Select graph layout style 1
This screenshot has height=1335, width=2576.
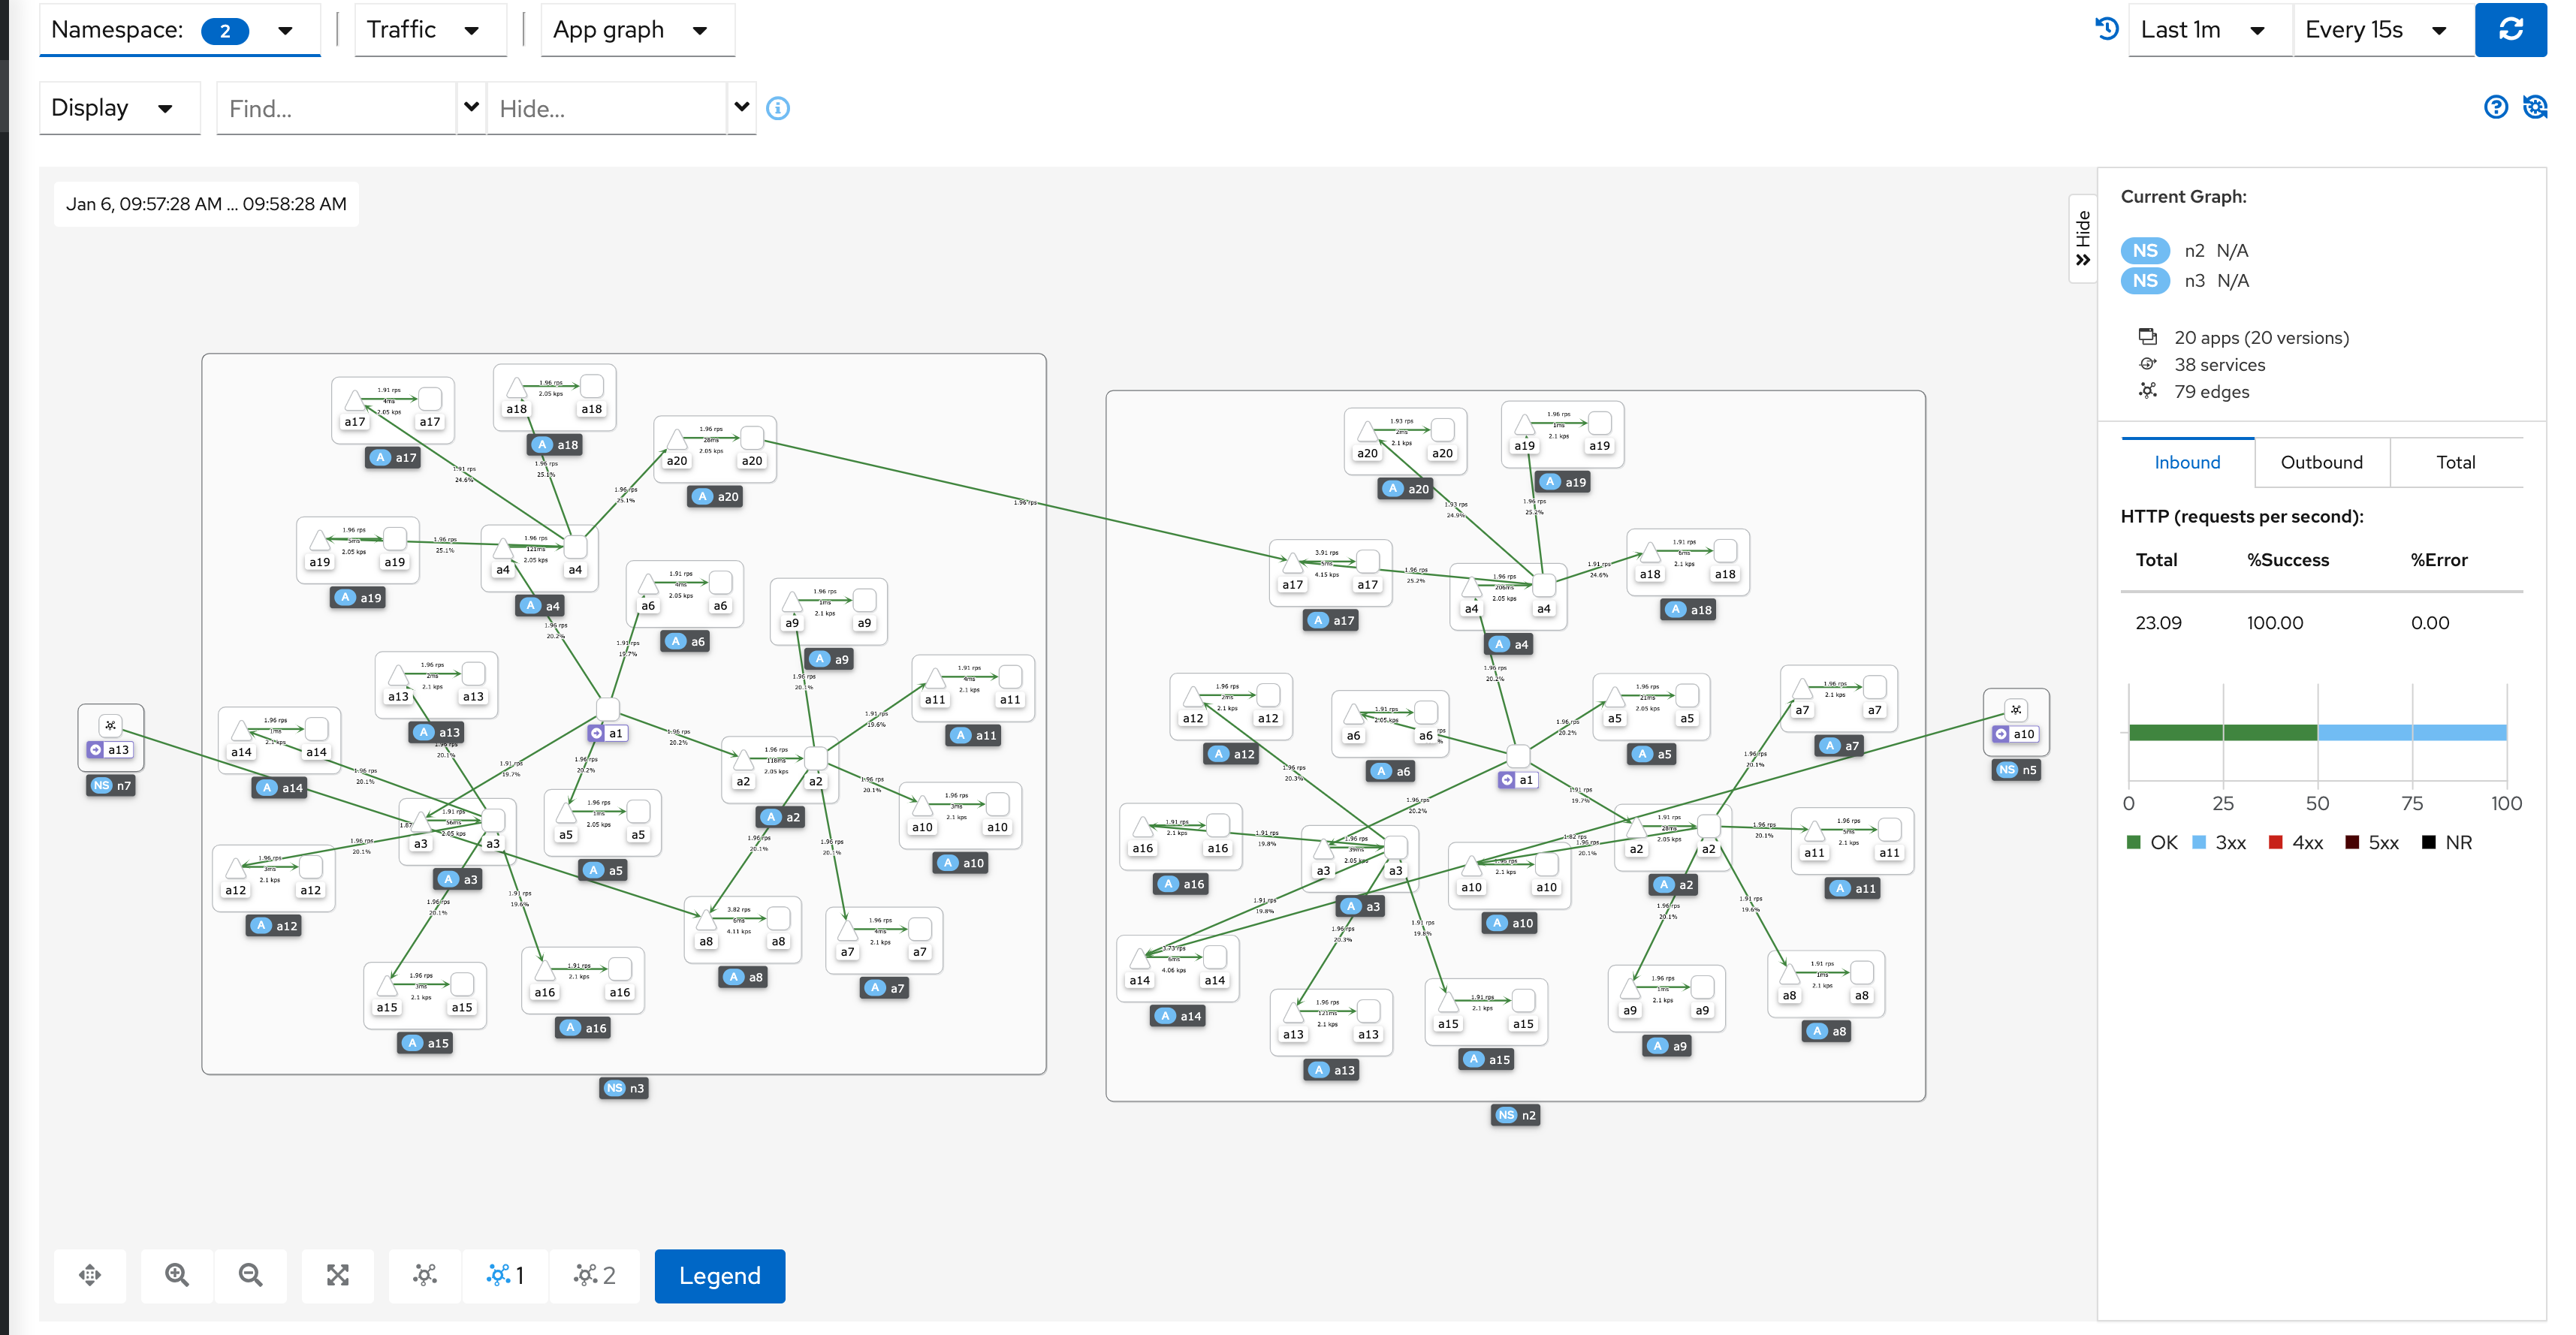click(505, 1274)
